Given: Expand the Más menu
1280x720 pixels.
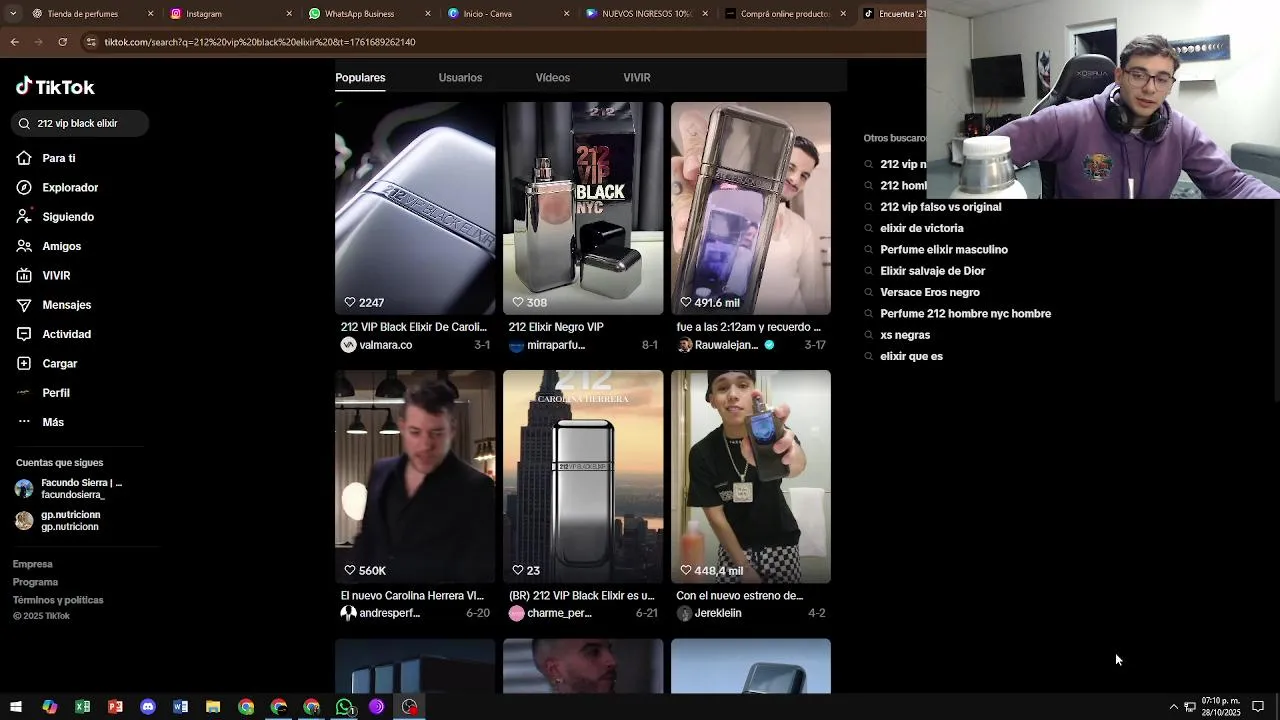Looking at the screenshot, I should coord(41,422).
